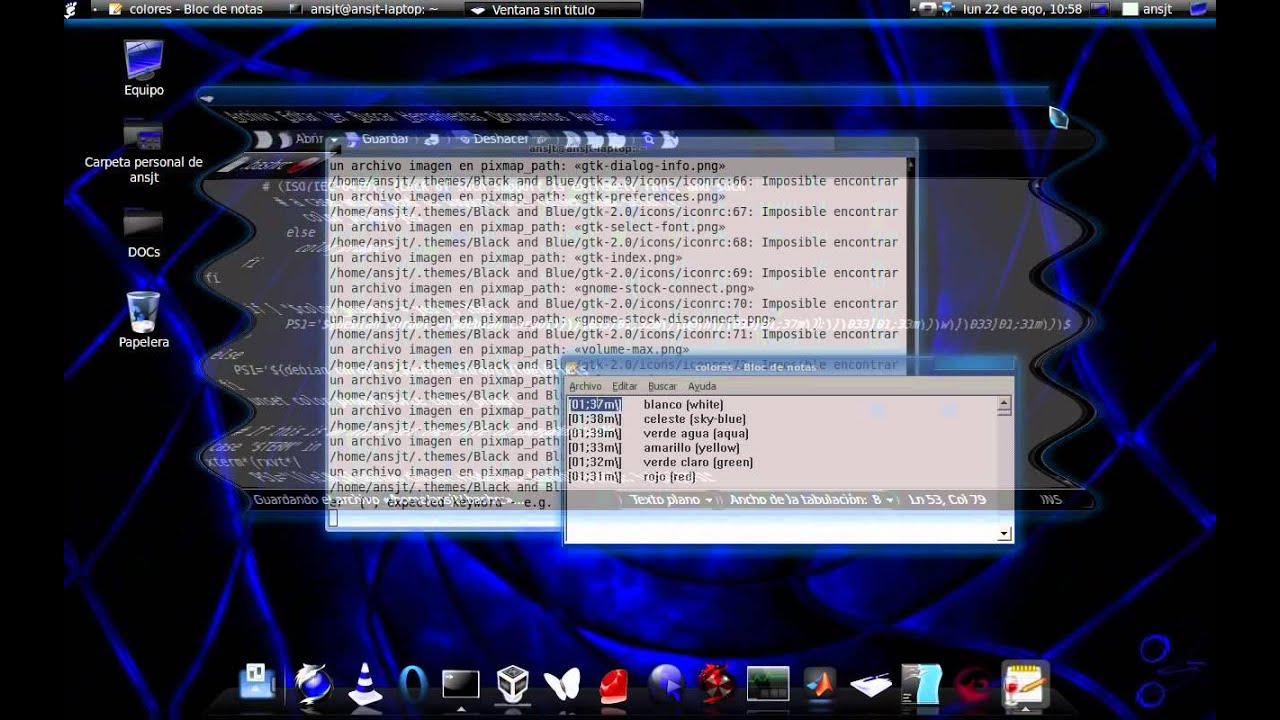
Task: Click the line 'verde claro (green)'
Action: pyautogui.click(x=698, y=463)
